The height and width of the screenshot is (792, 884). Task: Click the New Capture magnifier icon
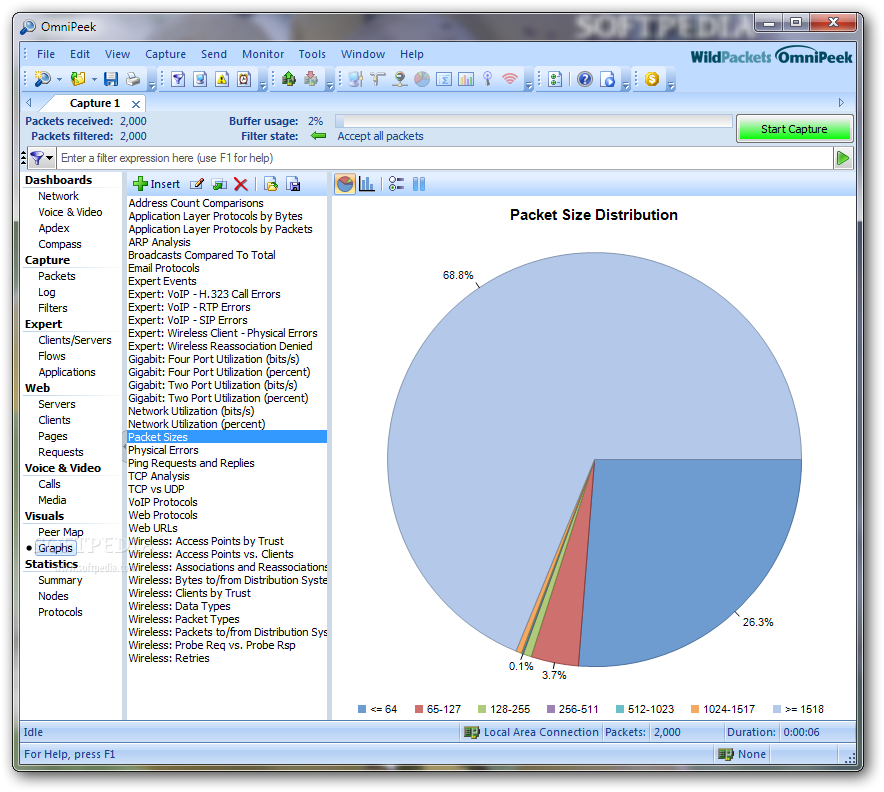point(42,79)
